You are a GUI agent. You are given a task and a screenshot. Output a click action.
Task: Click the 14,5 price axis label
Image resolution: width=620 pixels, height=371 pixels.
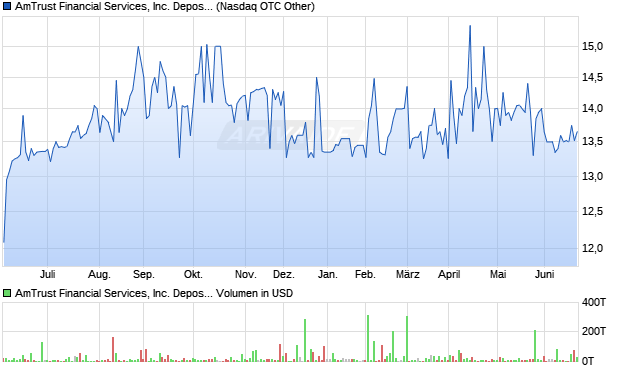pyautogui.click(x=592, y=78)
